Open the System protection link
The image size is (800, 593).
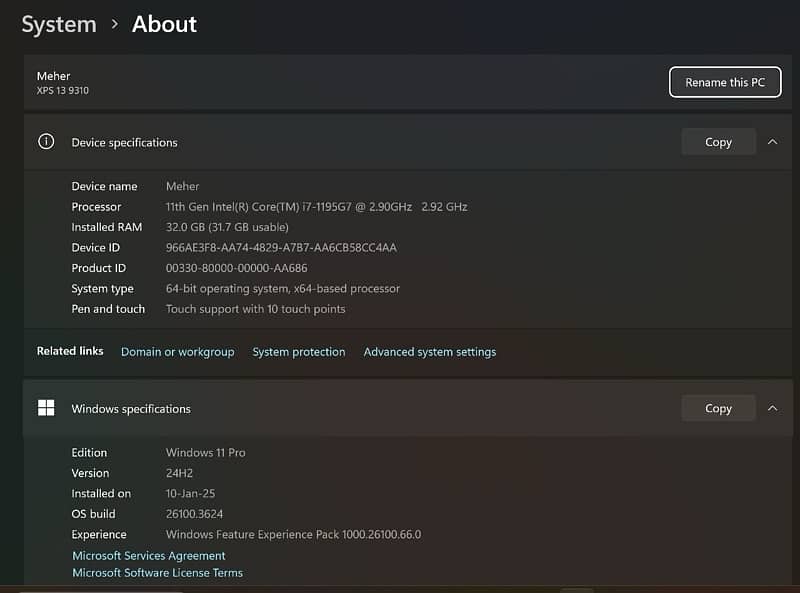click(299, 352)
